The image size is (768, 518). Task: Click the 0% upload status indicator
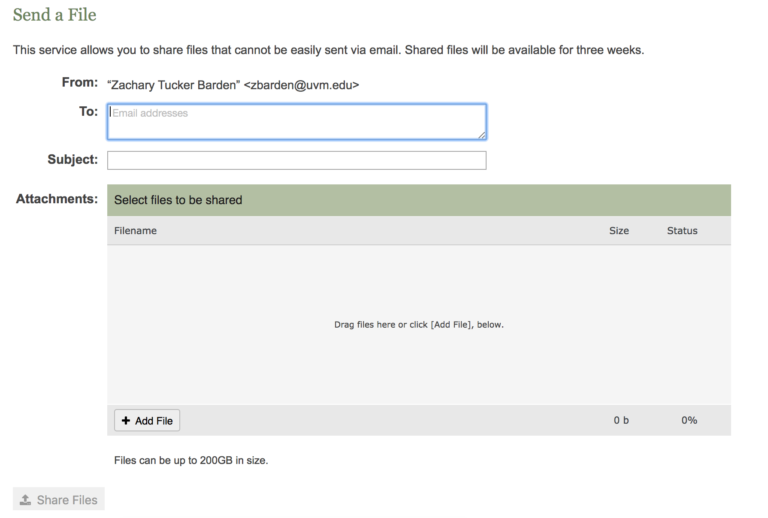689,421
